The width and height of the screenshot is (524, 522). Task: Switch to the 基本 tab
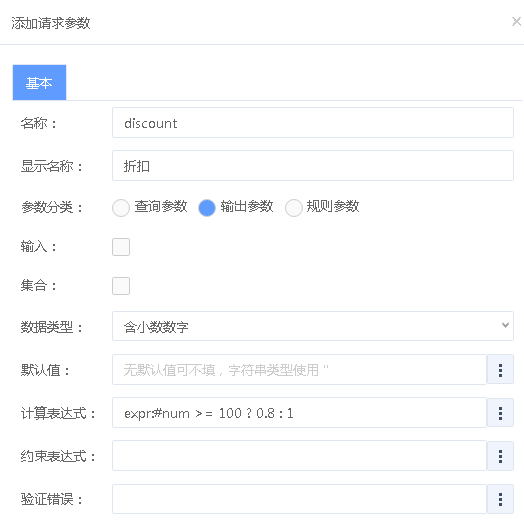pos(39,83)
